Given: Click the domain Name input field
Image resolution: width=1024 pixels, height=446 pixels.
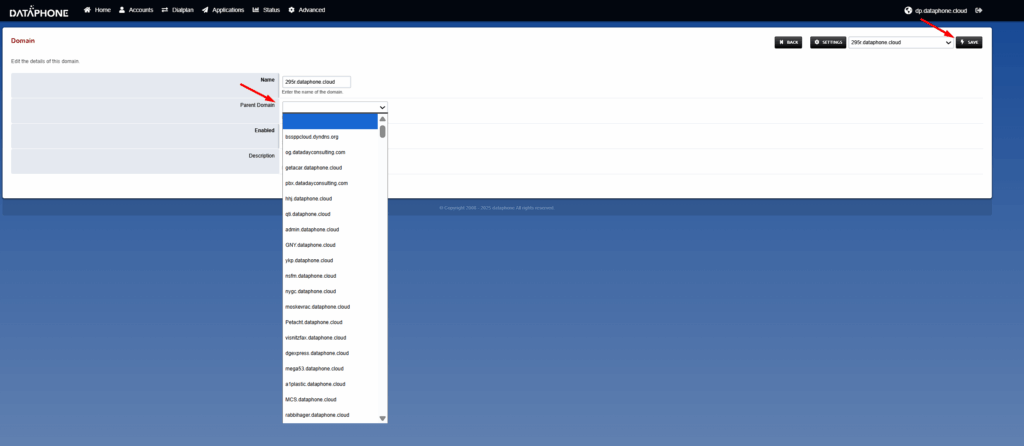Looking at the screenshot, I should [317, 82].
